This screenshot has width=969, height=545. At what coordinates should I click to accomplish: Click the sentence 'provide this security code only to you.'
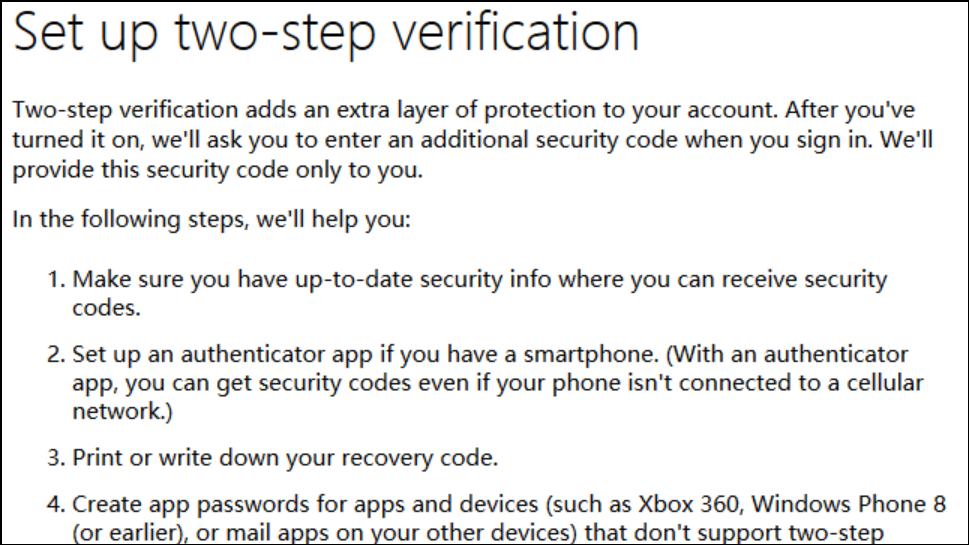(218, 170)
